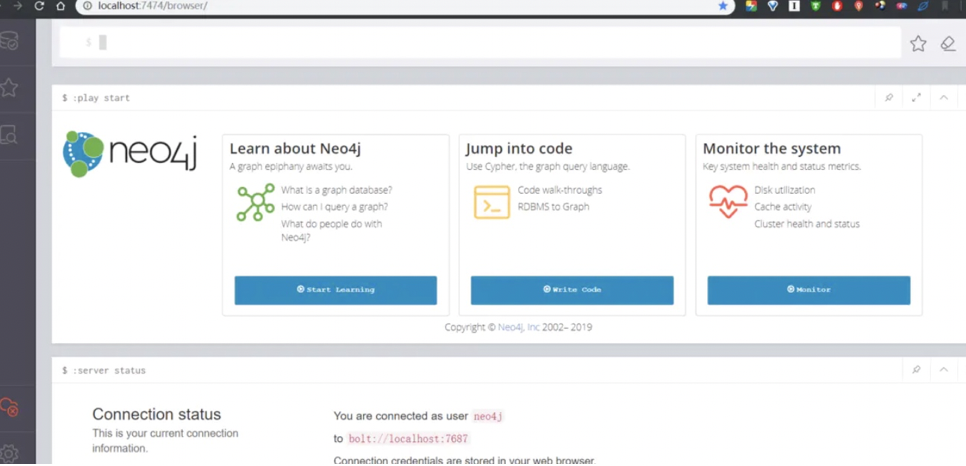Screen dimensions: 966x466
Task: Click the ':server status' command text
Action: point(109,370)
